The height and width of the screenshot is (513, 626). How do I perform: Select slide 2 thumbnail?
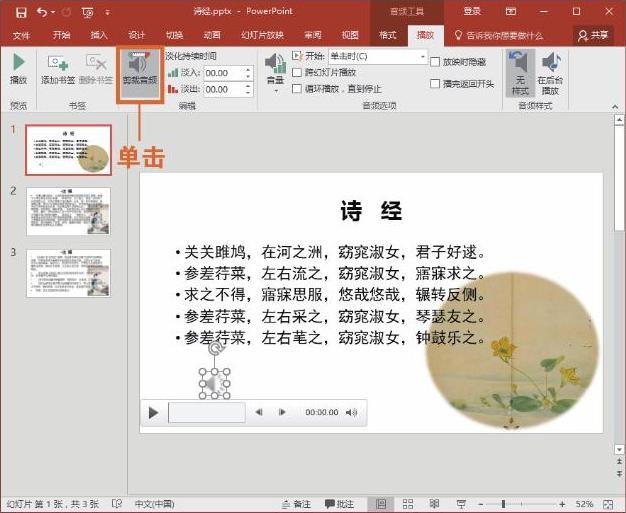coord(68,211)
